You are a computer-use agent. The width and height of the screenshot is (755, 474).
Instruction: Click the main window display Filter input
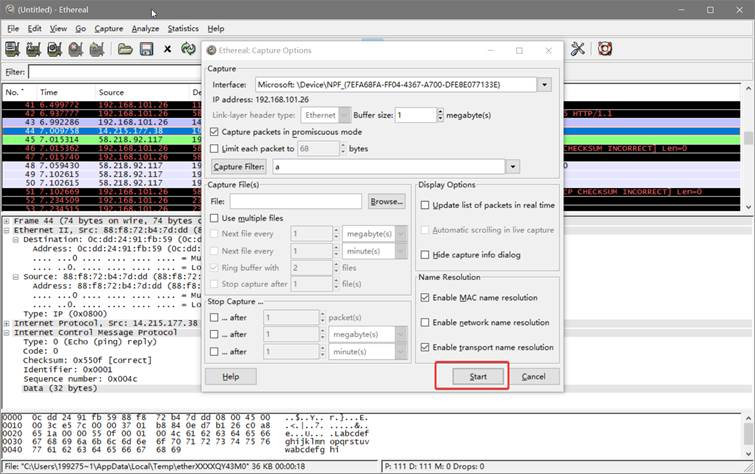115,72
